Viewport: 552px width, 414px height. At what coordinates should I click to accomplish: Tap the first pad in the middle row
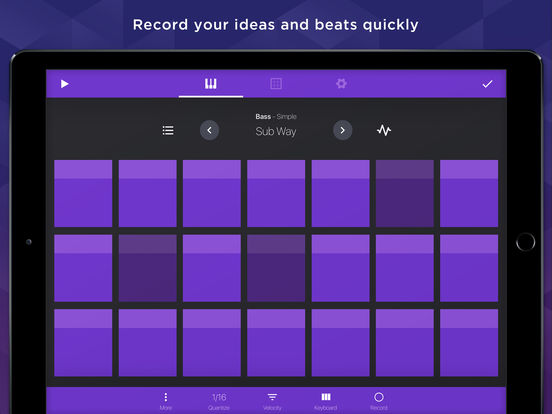point(83,268)
